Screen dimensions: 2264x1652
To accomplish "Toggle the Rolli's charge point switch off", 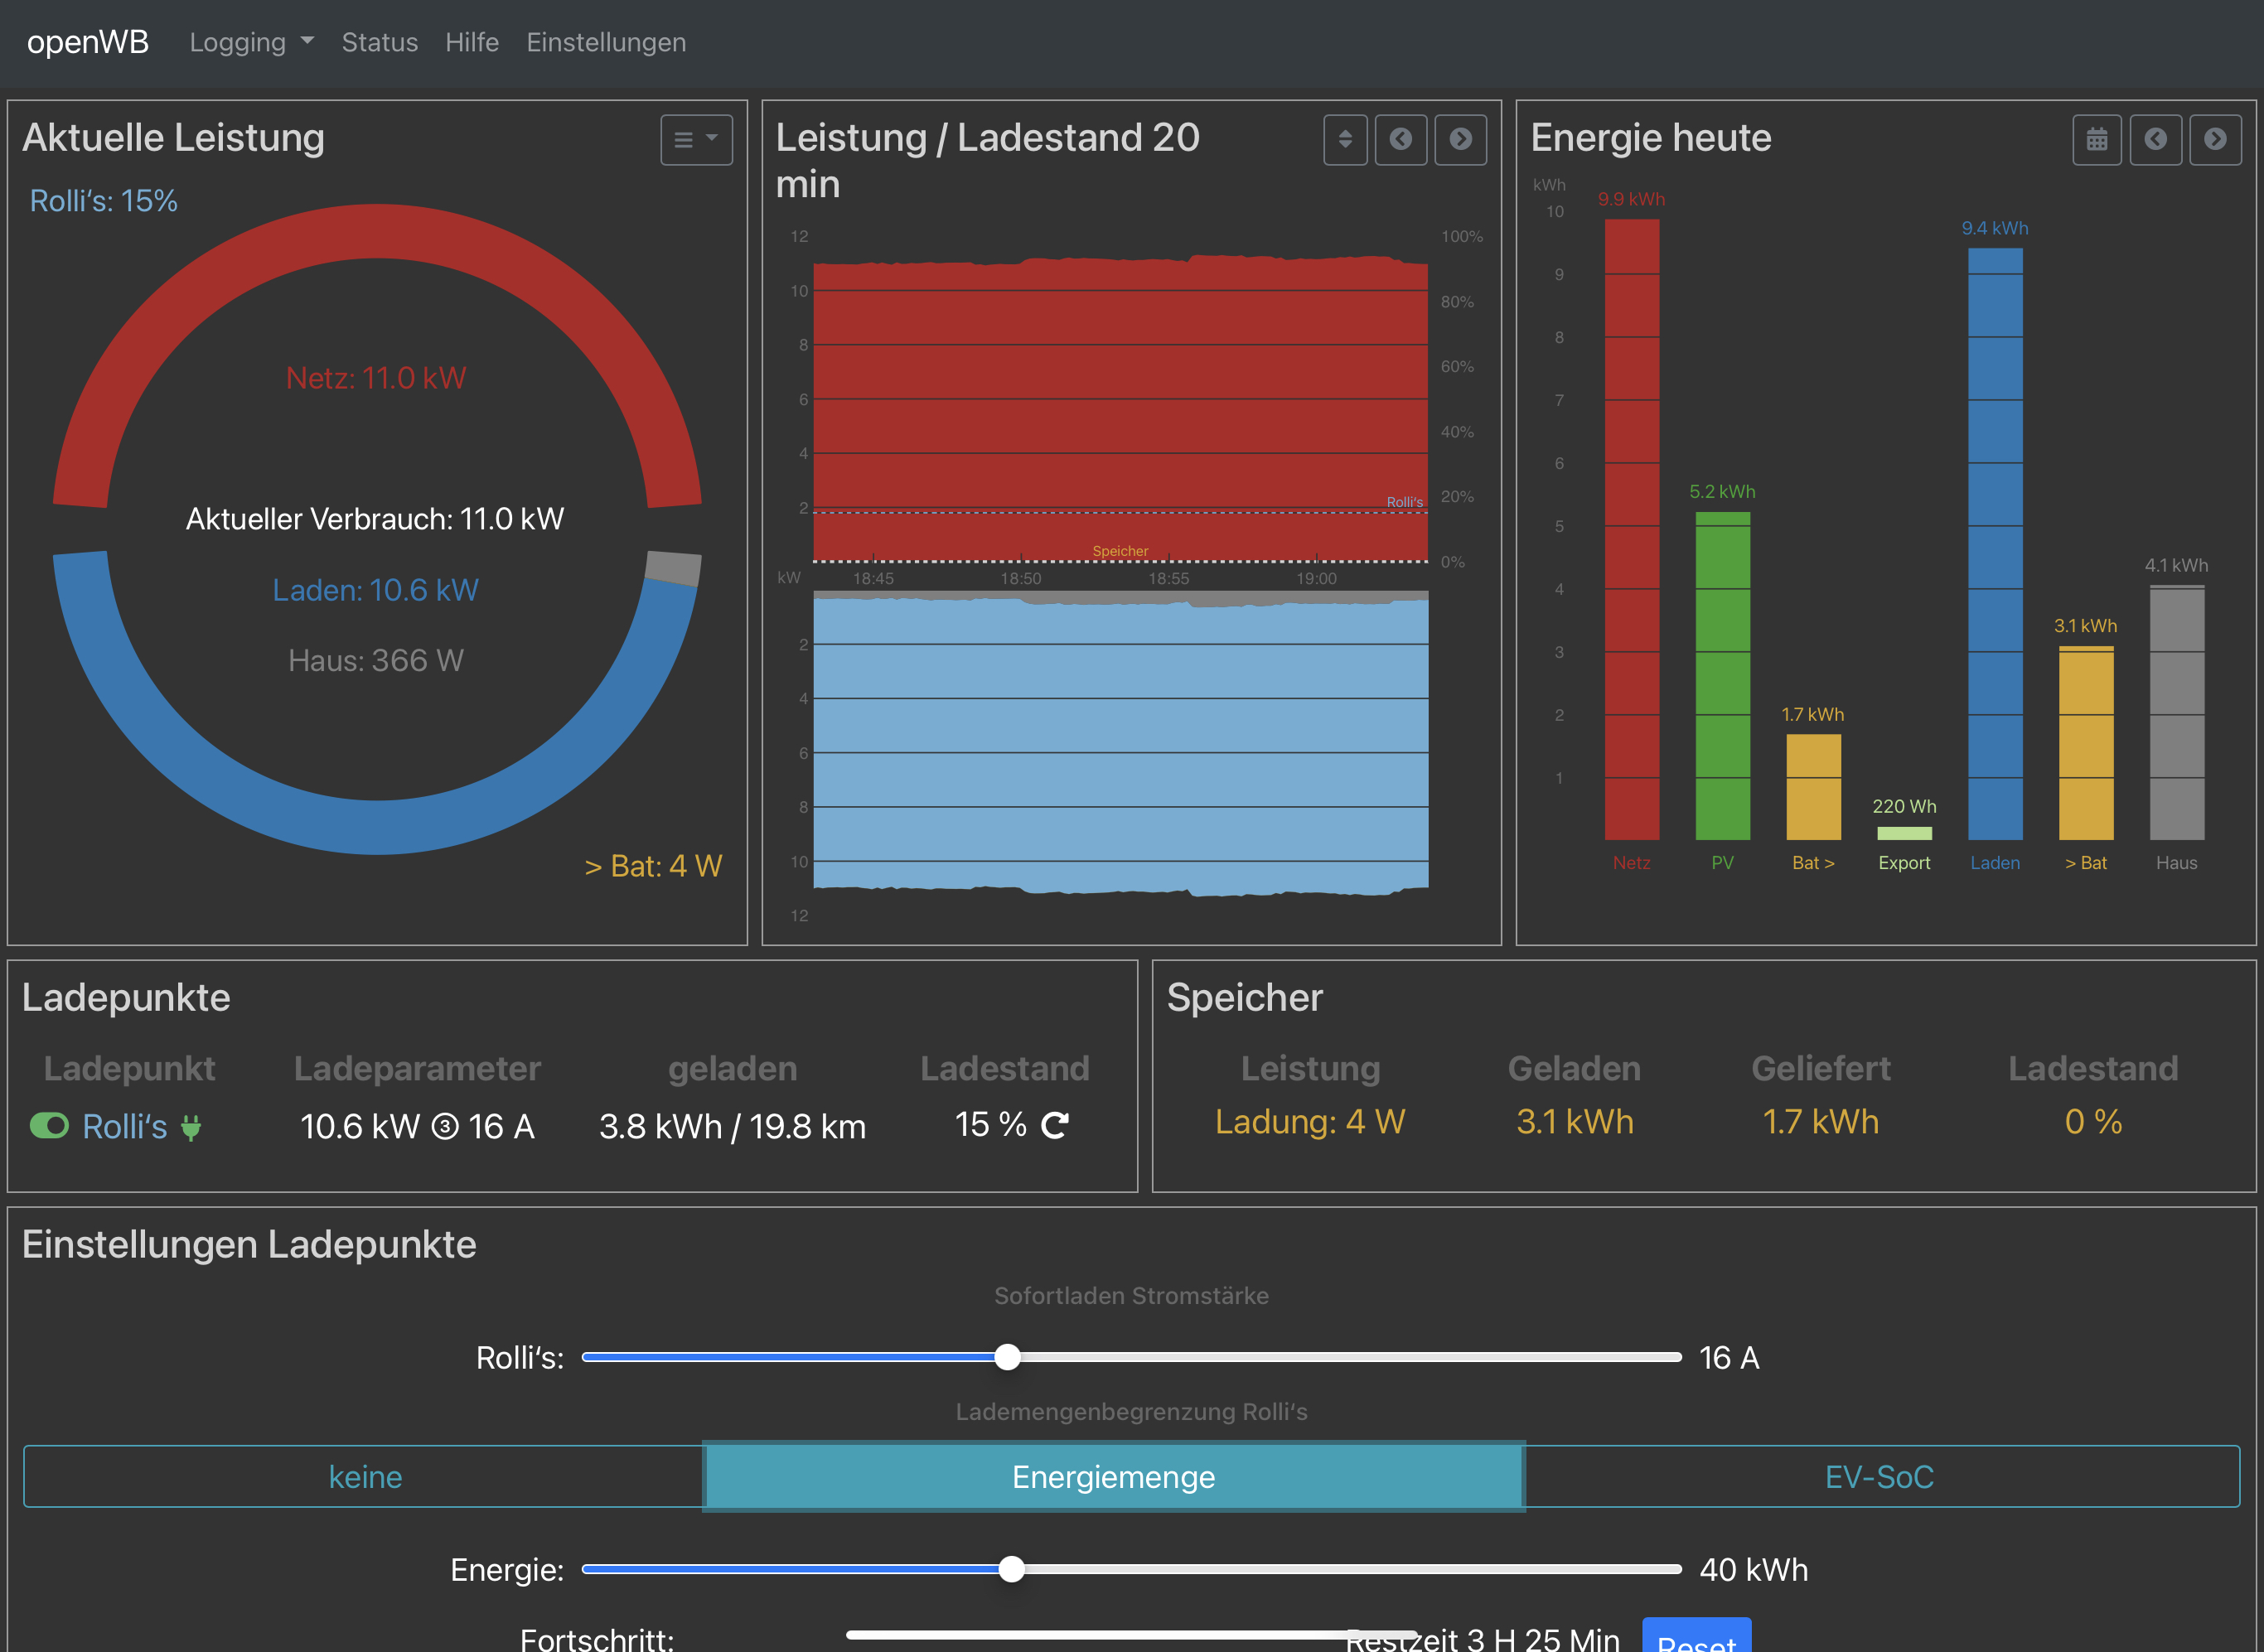I will (x=49, y=1126).
